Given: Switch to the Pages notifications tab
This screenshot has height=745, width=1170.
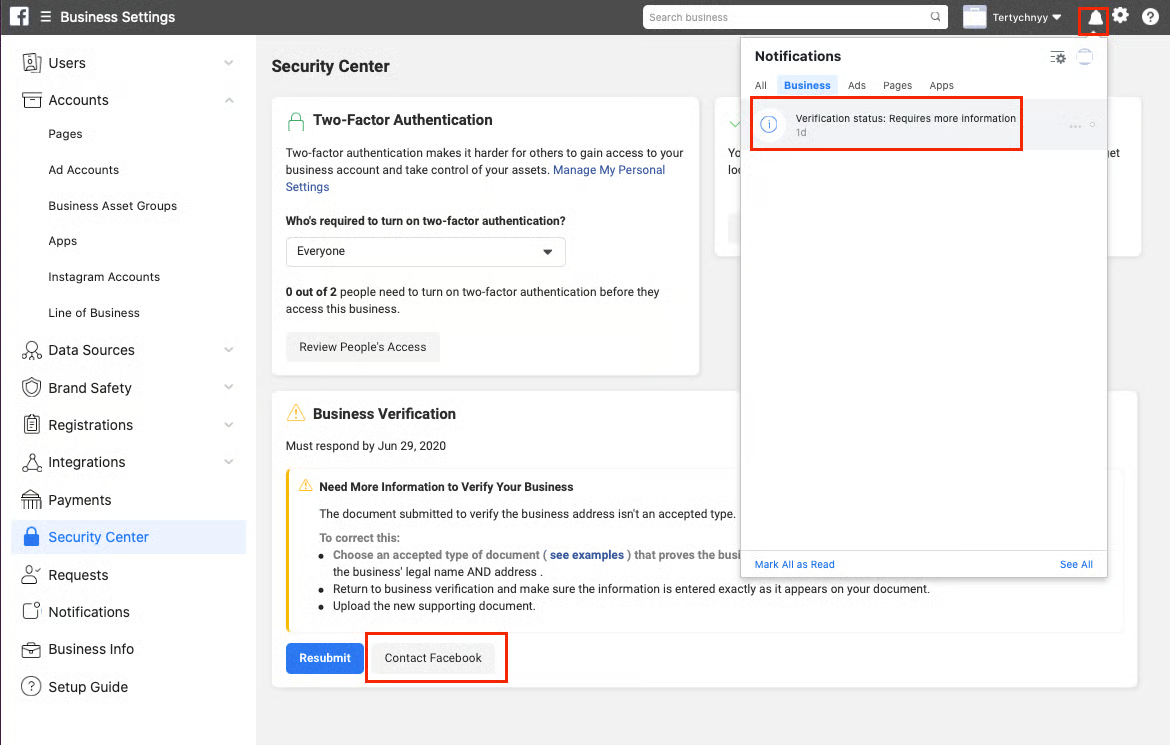Looking at the screenshot, I should [897, 86].
